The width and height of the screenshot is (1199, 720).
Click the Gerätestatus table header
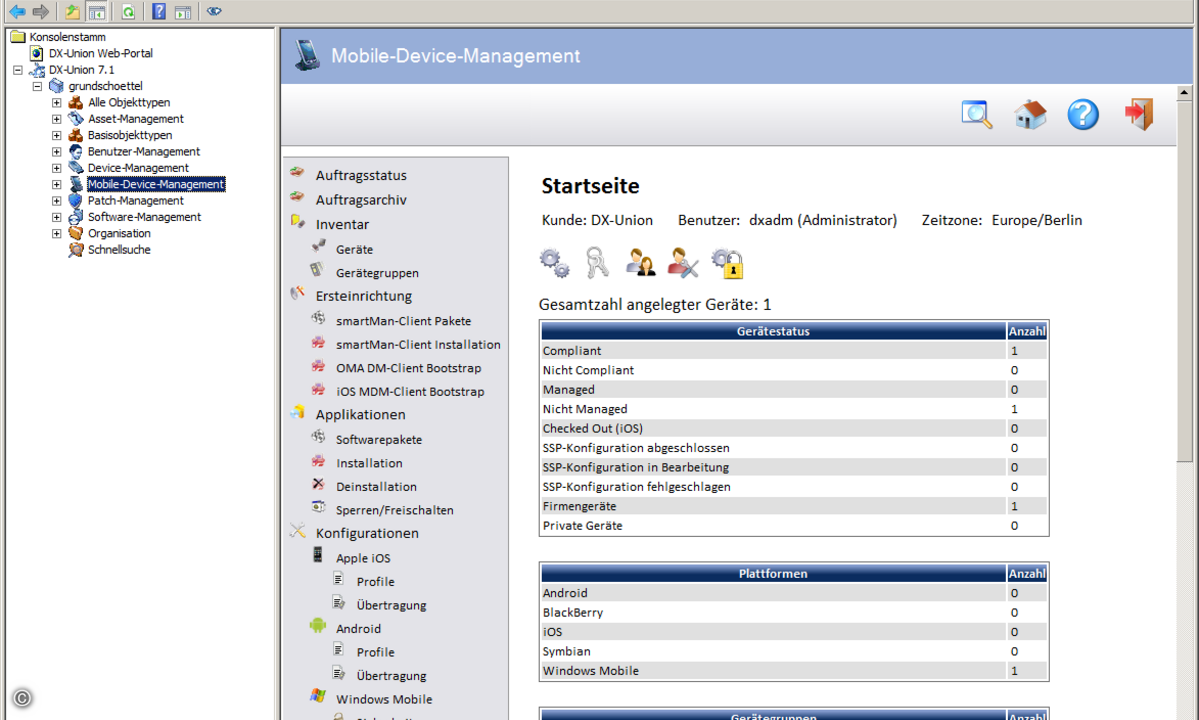point(773,331)
